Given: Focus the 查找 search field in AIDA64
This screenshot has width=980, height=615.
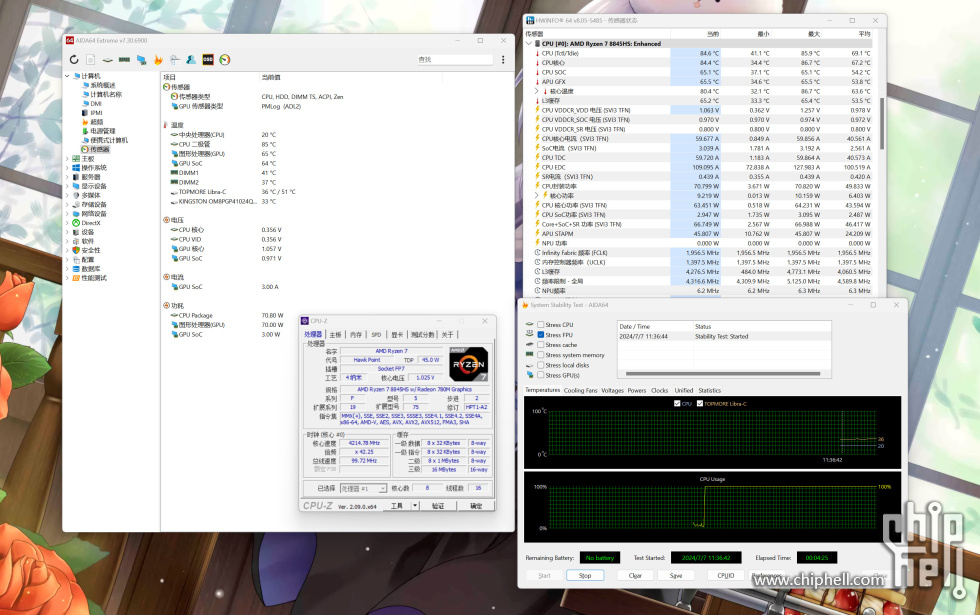Looking at the screenshot, I should pyautogui.click(x=455, y=59).
